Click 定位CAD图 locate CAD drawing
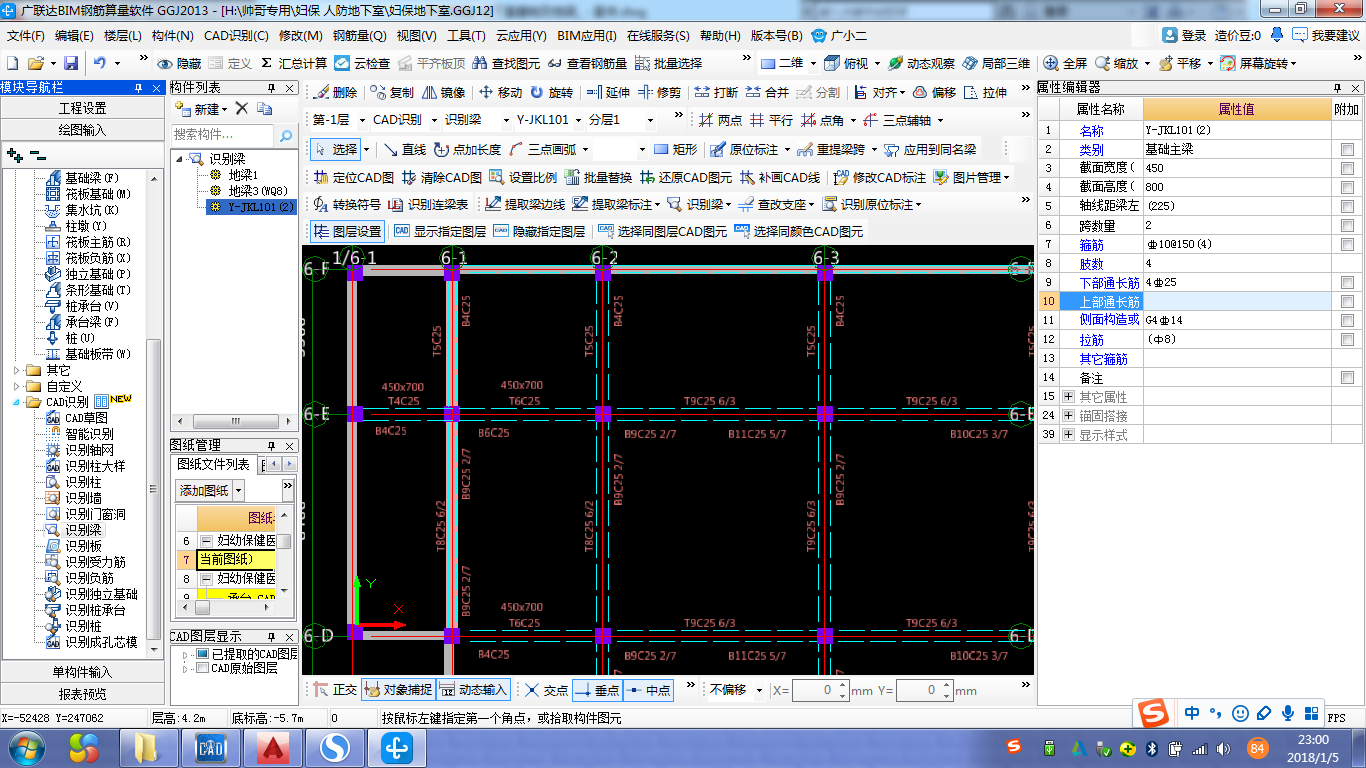This screenshot has width=1366, height=768. tap(353, 177)
